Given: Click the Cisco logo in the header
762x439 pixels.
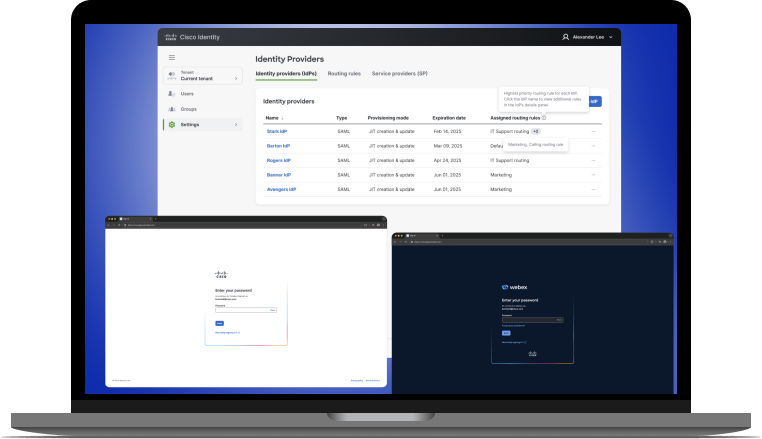Looking at the screenshot, I should click(170, 37).
